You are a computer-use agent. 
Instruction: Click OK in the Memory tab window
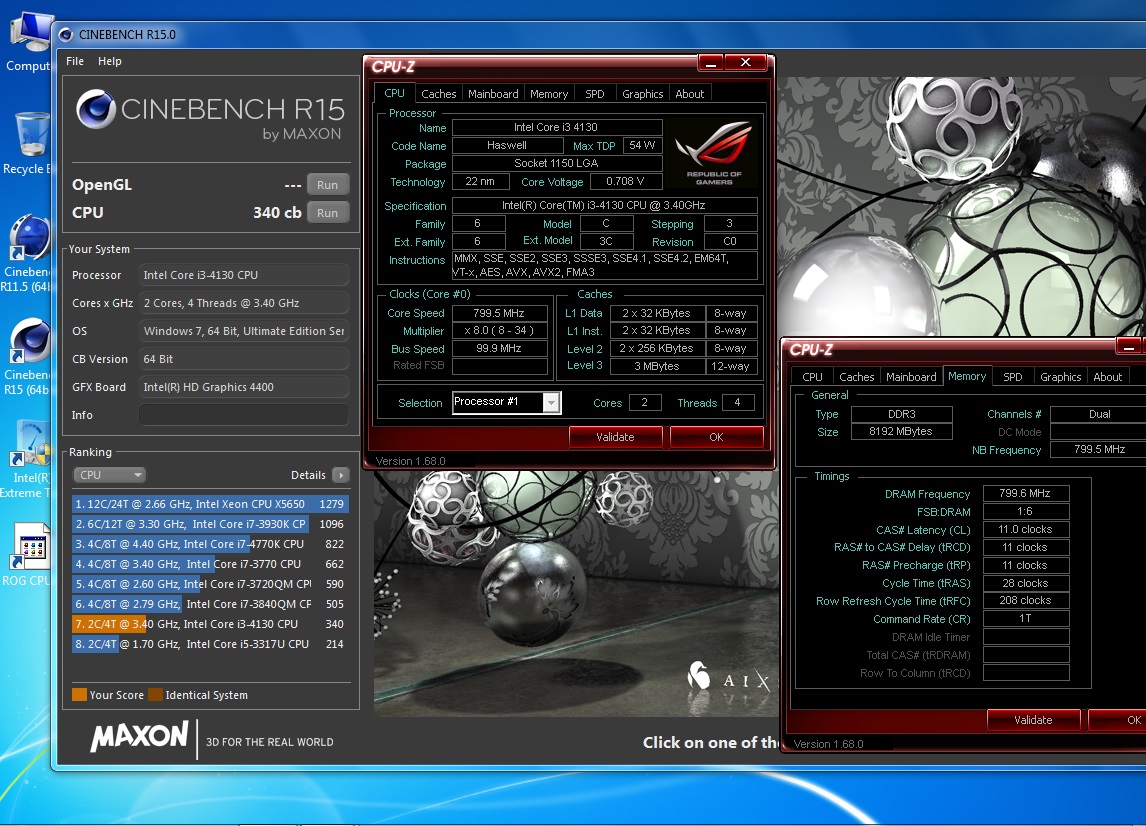tap(1117, 719)
